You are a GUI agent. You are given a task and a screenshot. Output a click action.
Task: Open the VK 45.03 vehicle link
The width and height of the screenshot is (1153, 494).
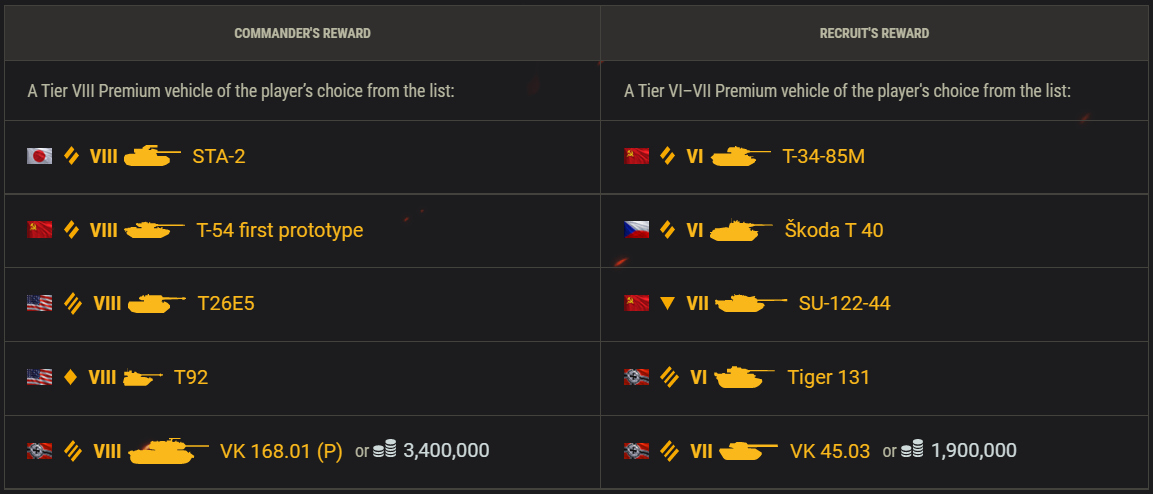[x=830, y=450]
